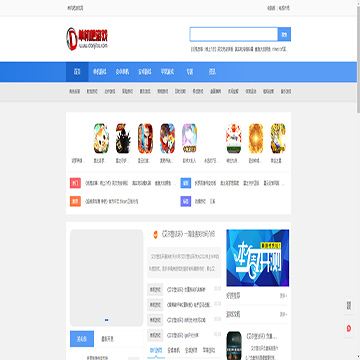Click the red D floating side button
This screenshot has height=360, width=360.
(x=349, y=329)
